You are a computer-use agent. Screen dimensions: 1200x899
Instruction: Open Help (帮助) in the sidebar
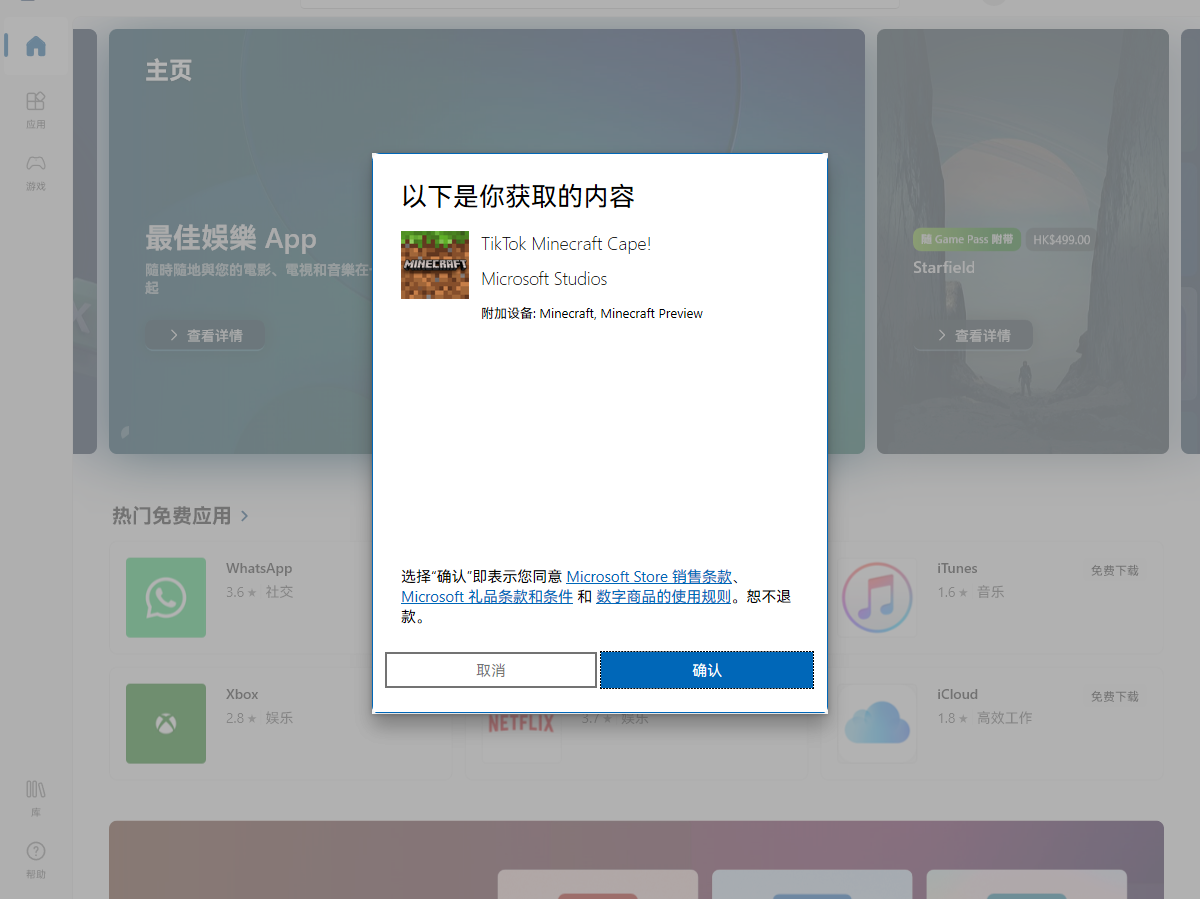36,859
